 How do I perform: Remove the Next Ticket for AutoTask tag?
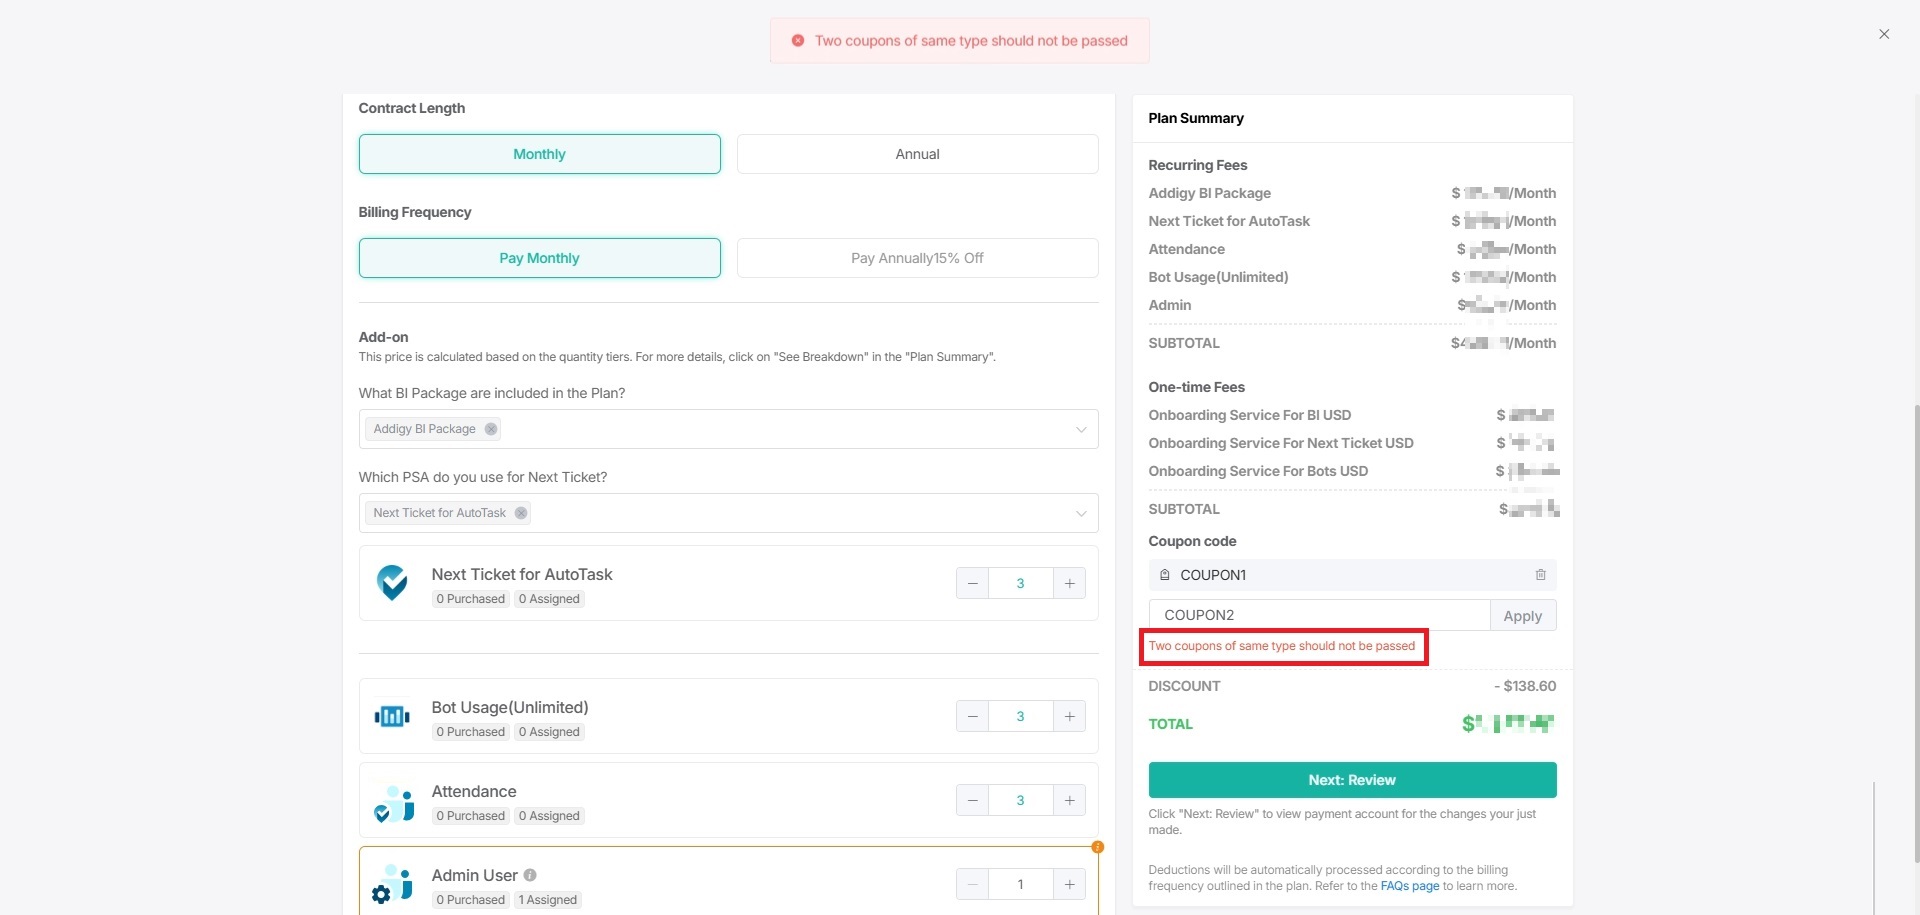521,513
